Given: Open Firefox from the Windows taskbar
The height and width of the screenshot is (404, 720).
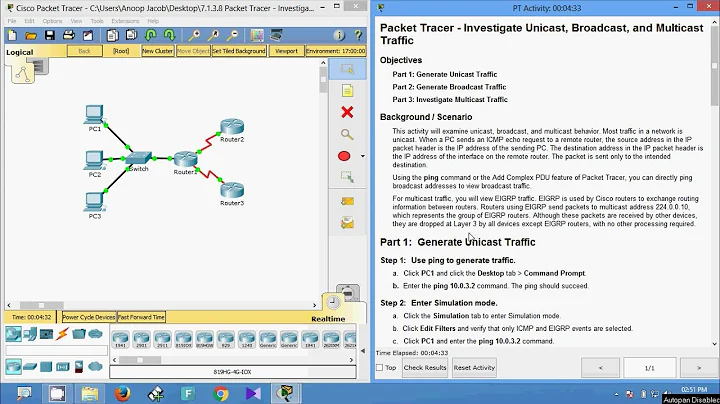Looking at the screenshot, I should pyautogui.click(x=122, y=393).
